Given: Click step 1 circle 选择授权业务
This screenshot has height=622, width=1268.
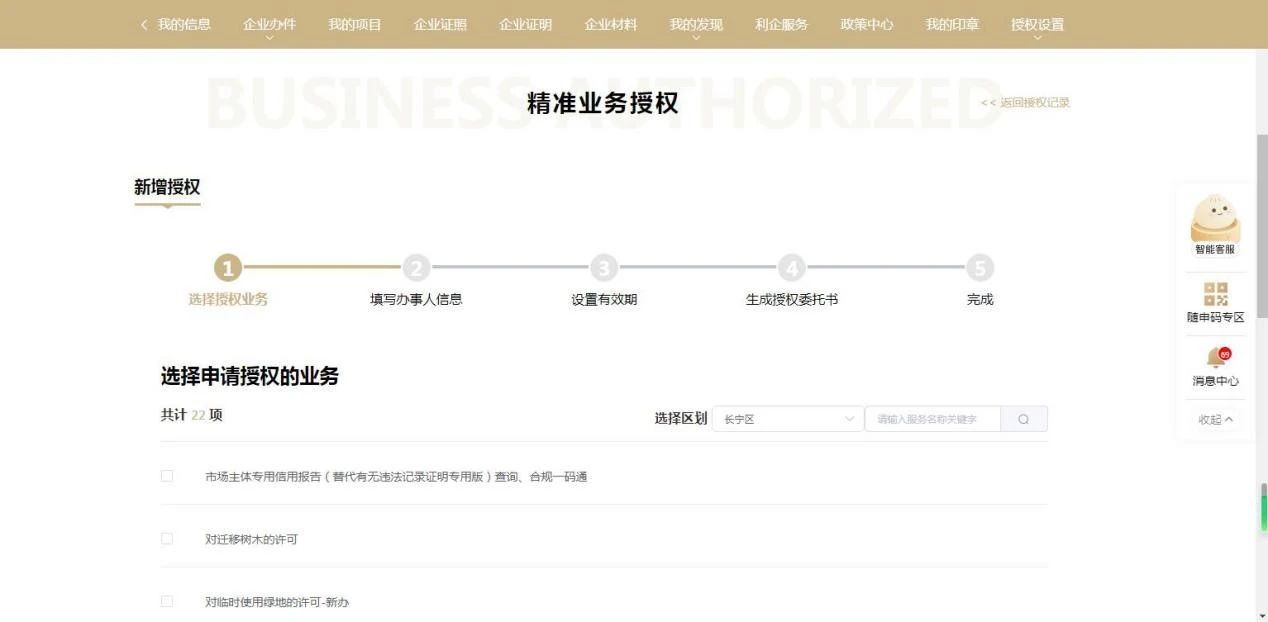Looking at the screenshot, I should (228, 268).
